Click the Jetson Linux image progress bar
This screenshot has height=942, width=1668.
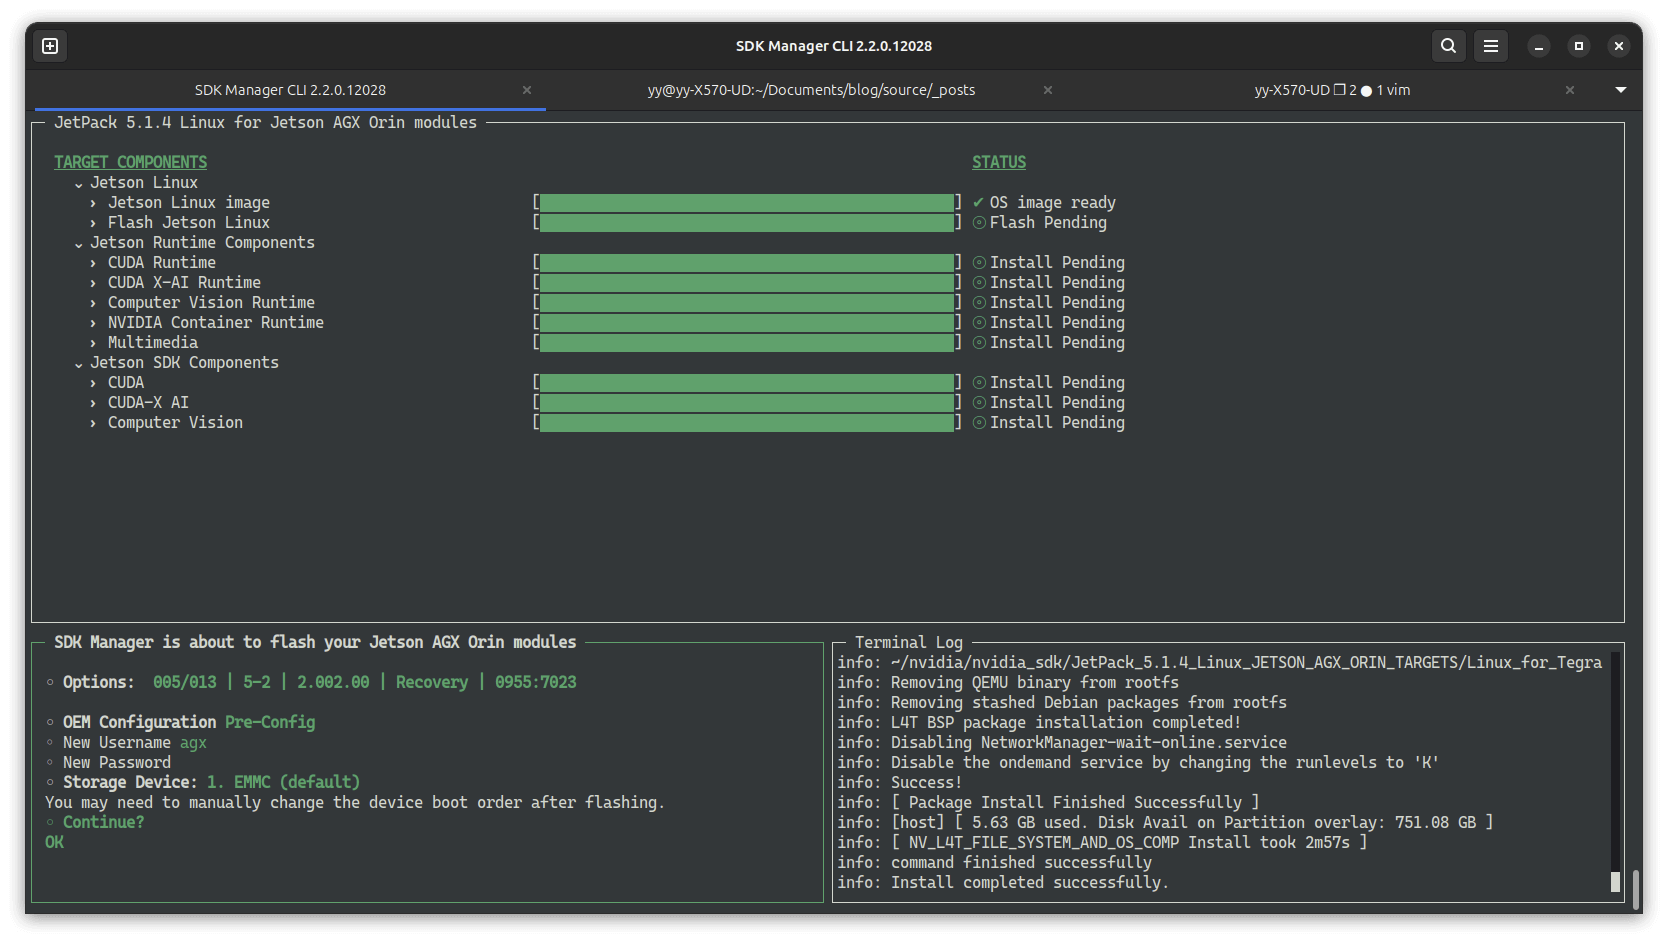747,202
